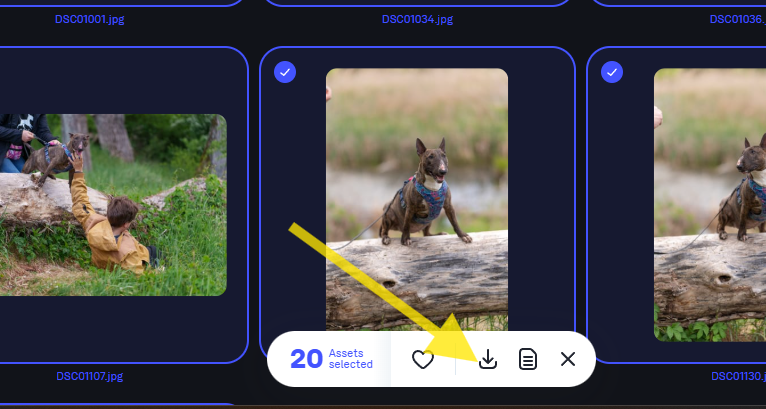The width and height of the screenshot is (766, 409).
Task: Open the DSC01036 filename link
Action: (x=738, y=20)
